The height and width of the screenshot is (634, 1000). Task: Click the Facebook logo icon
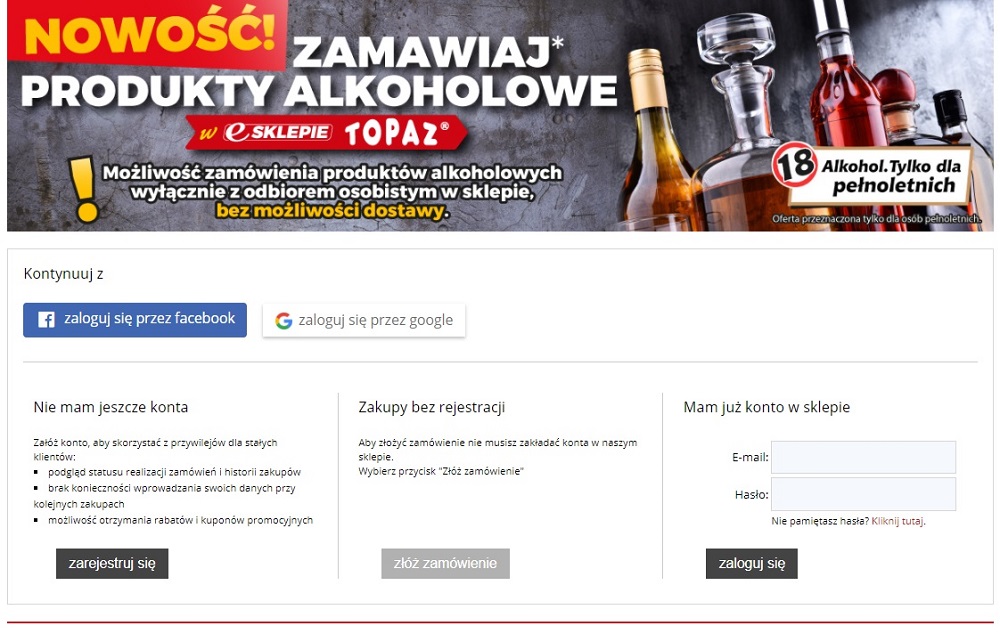[x=46, y=320]
